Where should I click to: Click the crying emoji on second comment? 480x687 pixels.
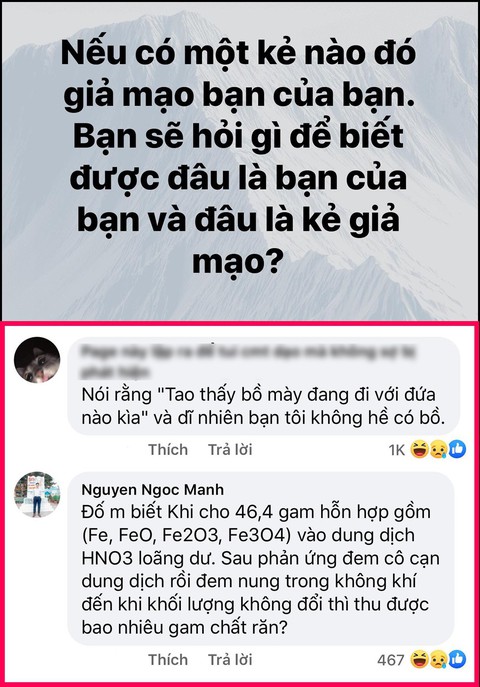pos(438,659)
